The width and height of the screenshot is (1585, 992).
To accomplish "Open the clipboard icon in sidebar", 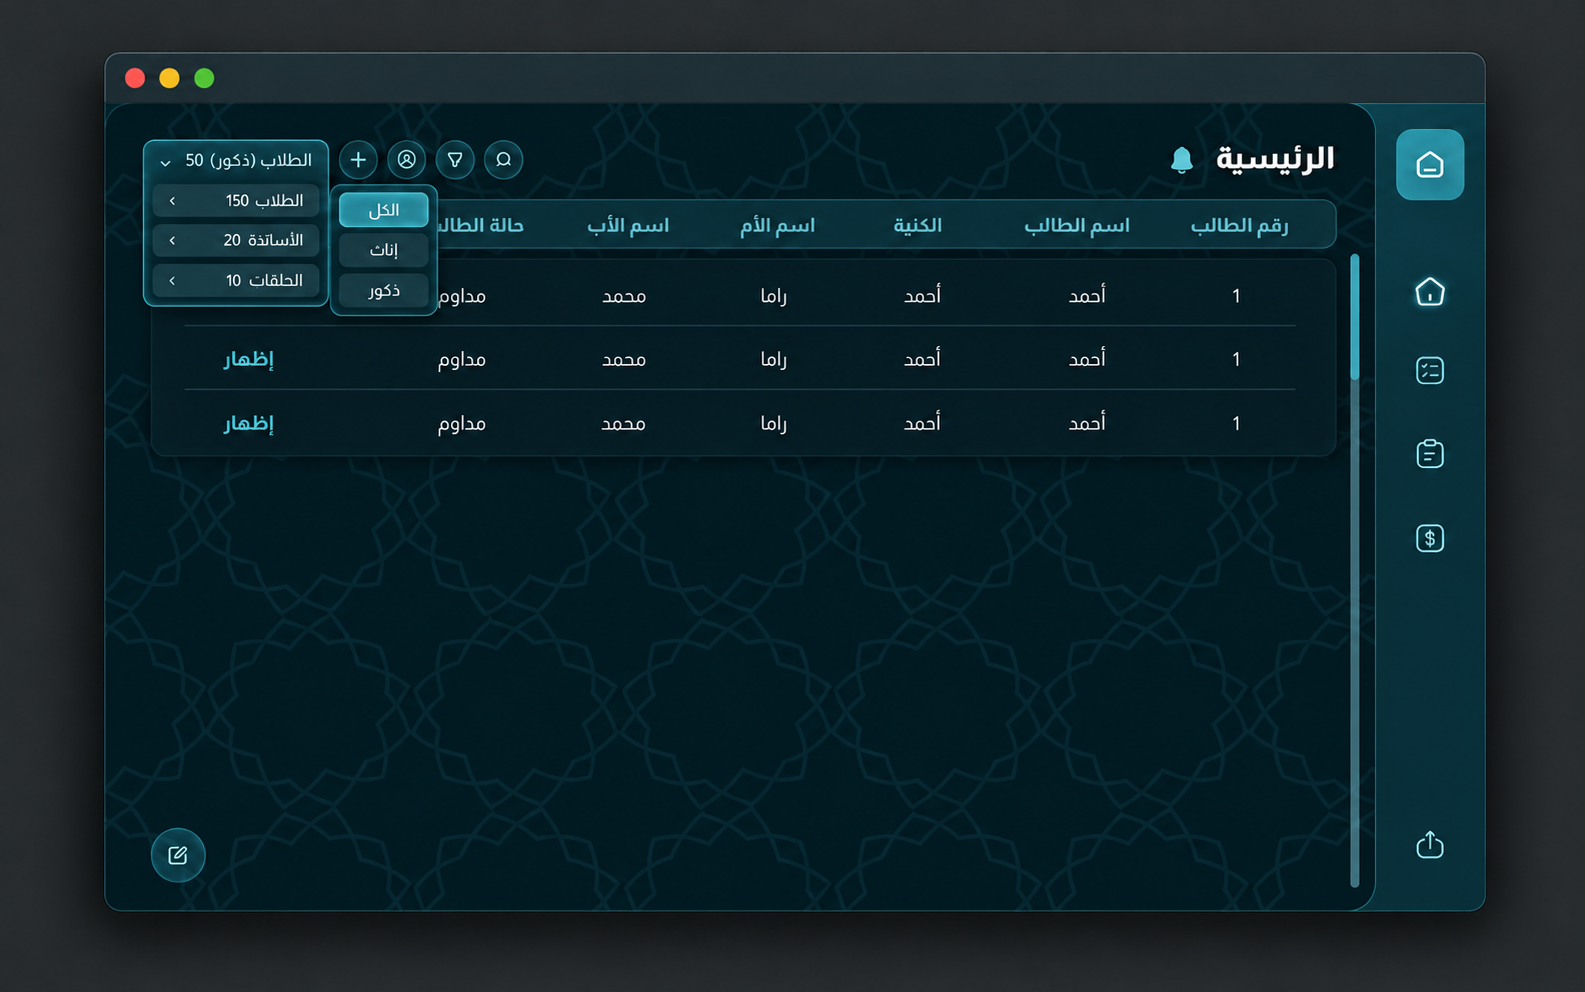I will tap(1430, 454).
